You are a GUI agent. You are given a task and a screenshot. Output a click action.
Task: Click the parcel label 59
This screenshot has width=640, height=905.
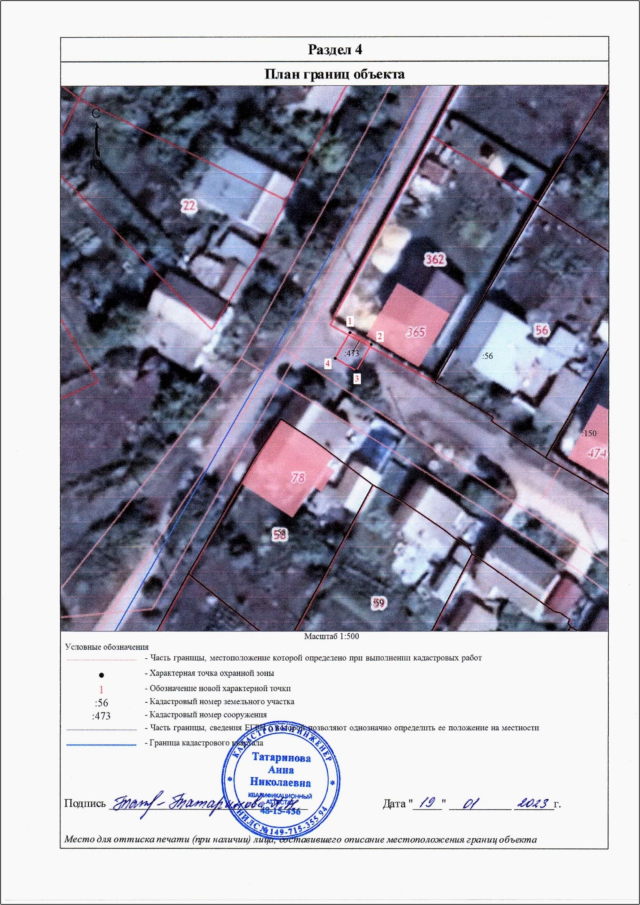[378, 603]
